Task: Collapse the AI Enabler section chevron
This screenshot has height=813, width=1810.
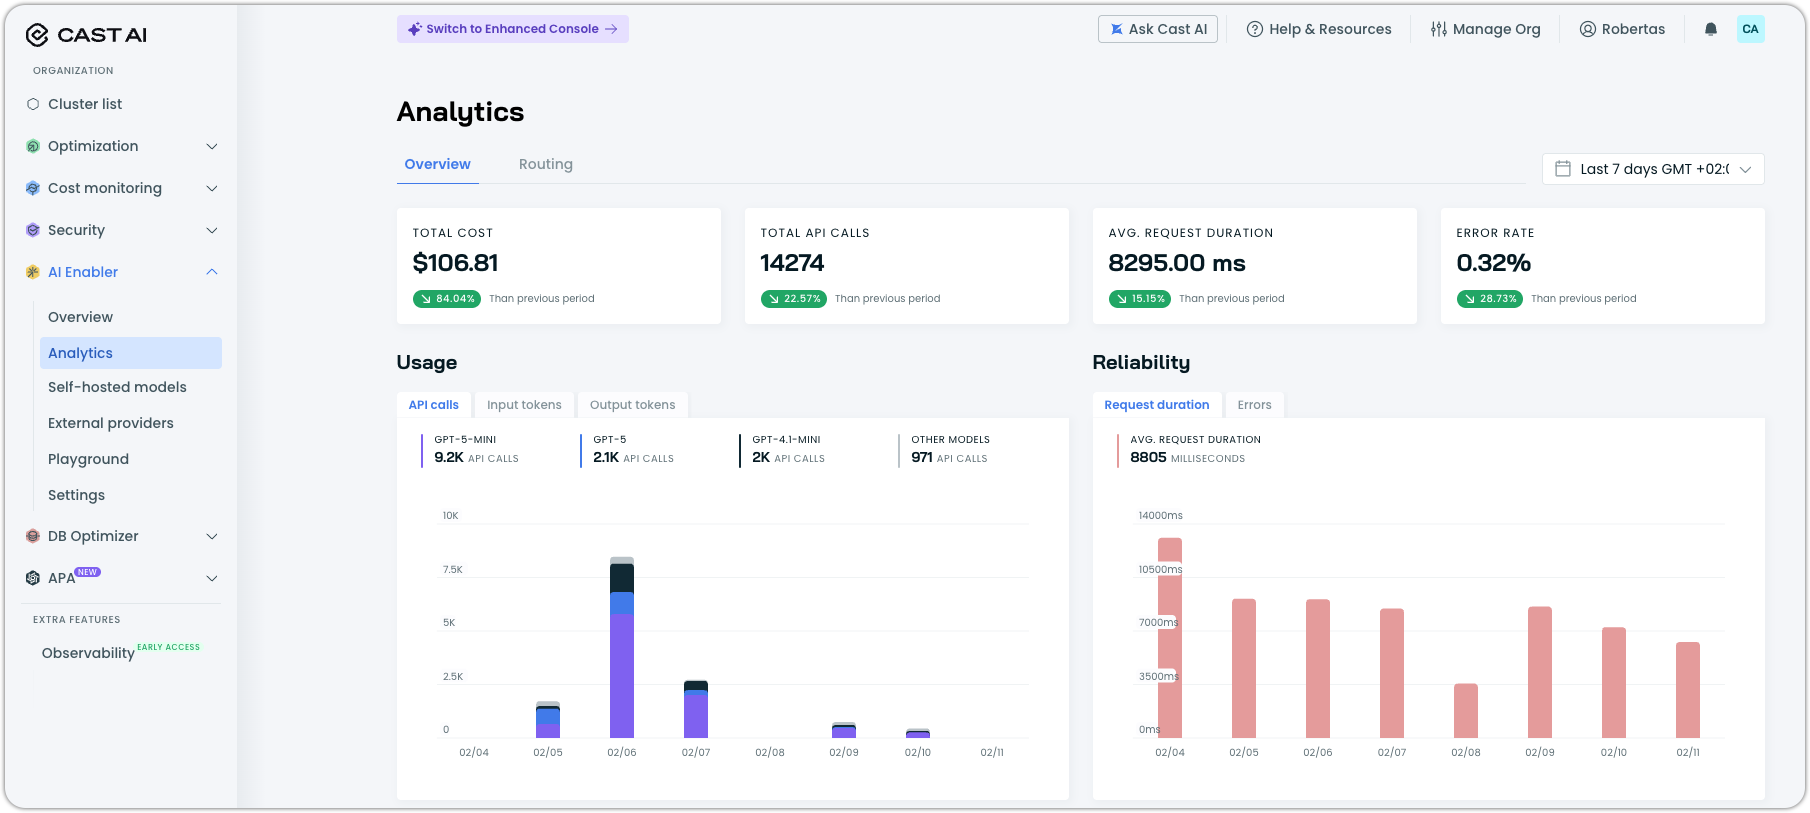Action: (x=212, y=272)
